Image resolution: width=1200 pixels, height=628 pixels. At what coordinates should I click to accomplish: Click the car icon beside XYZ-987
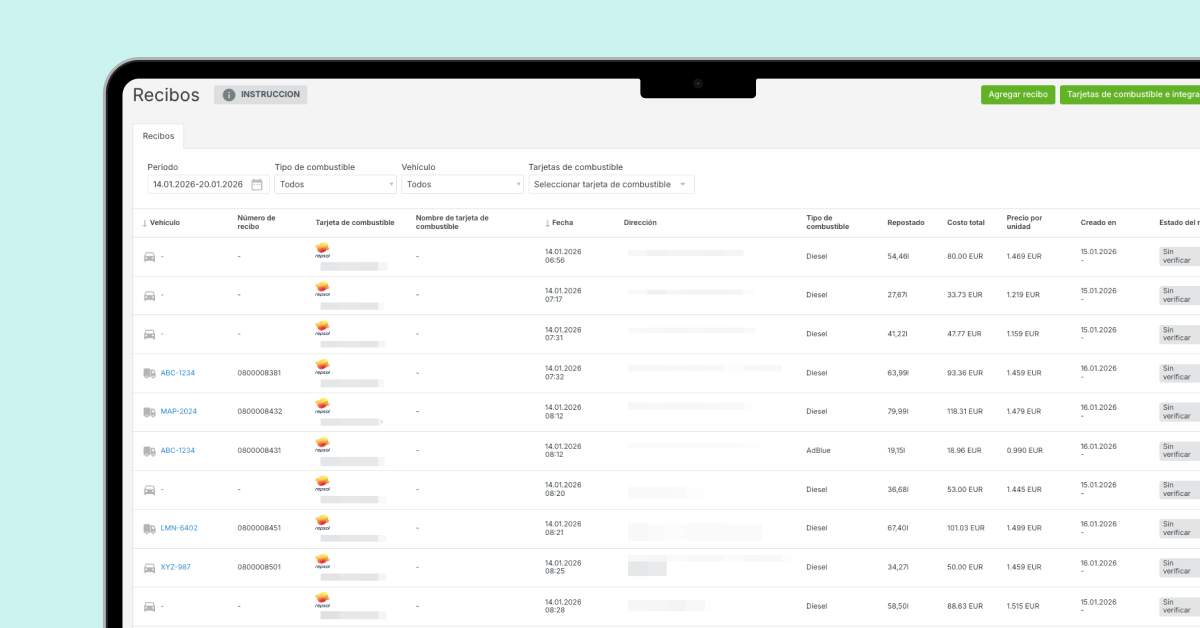(x=149, y=567)
